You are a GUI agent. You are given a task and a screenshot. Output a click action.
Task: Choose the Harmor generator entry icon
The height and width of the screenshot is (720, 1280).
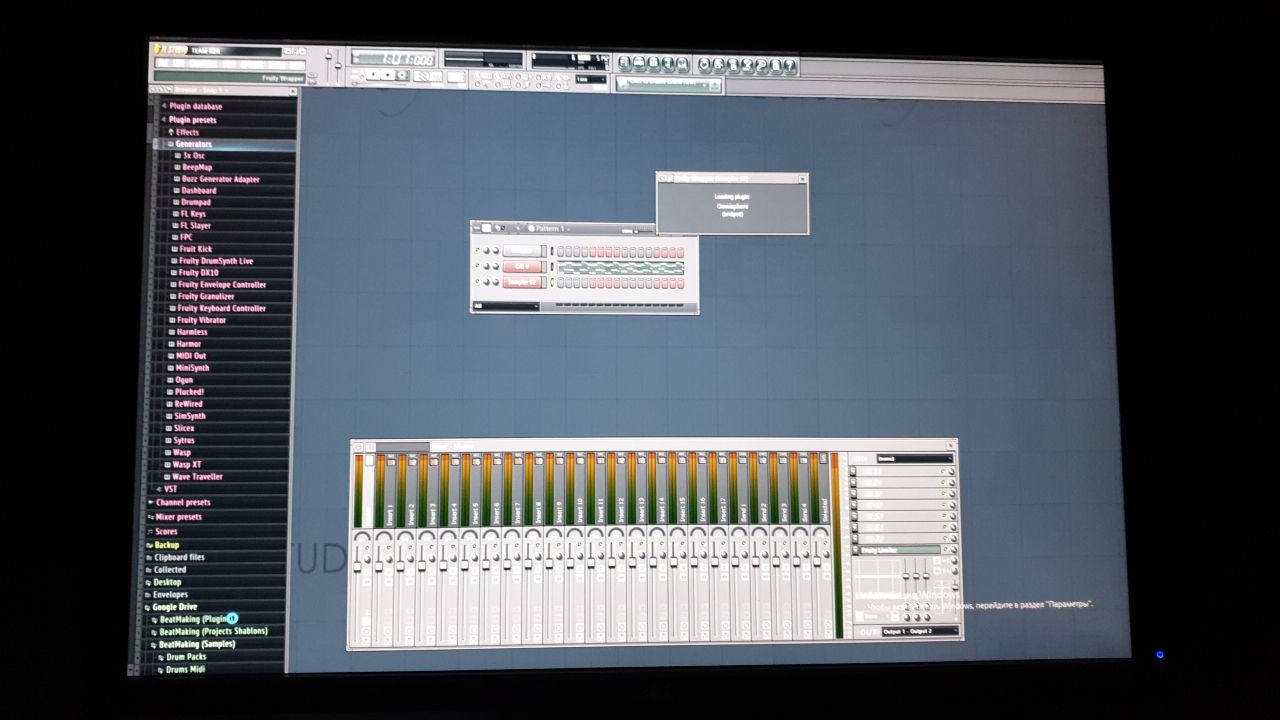[x=170, y=344]
